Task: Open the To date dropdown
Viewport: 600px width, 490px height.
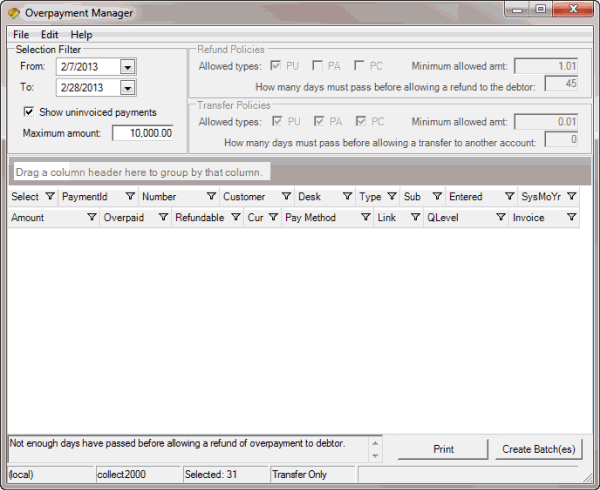Action: [x=127, y=89]
